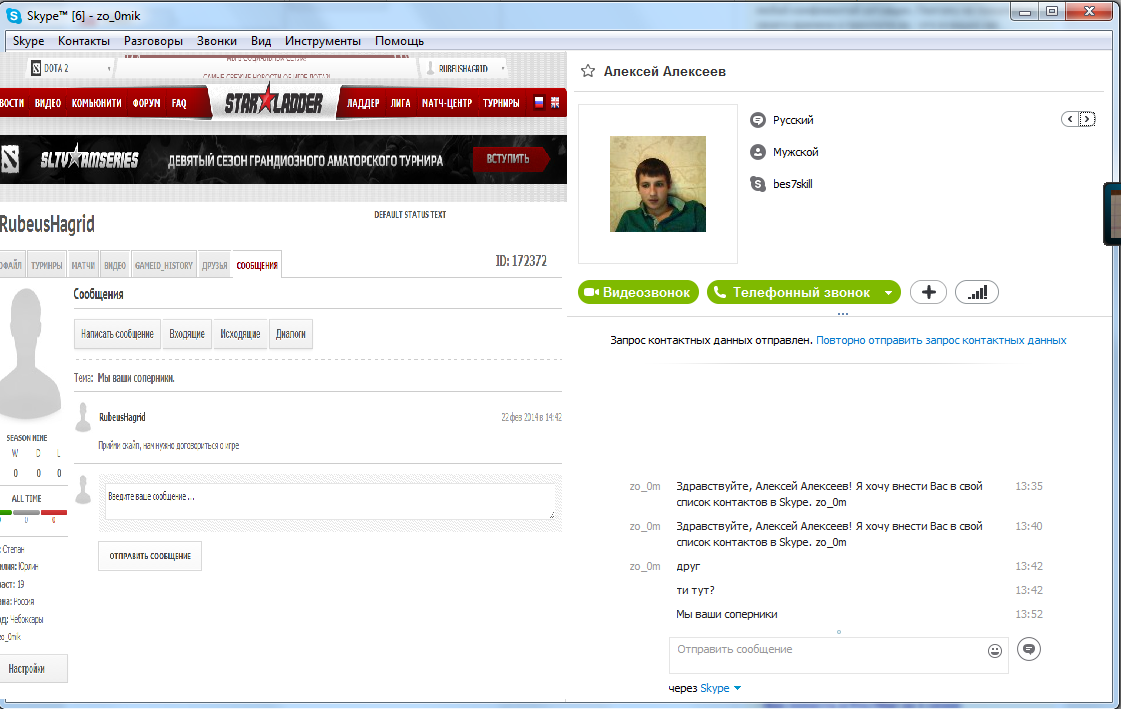Open the Помощь menu
This screenshot has height=709, width=1121.
pos(399,41)
